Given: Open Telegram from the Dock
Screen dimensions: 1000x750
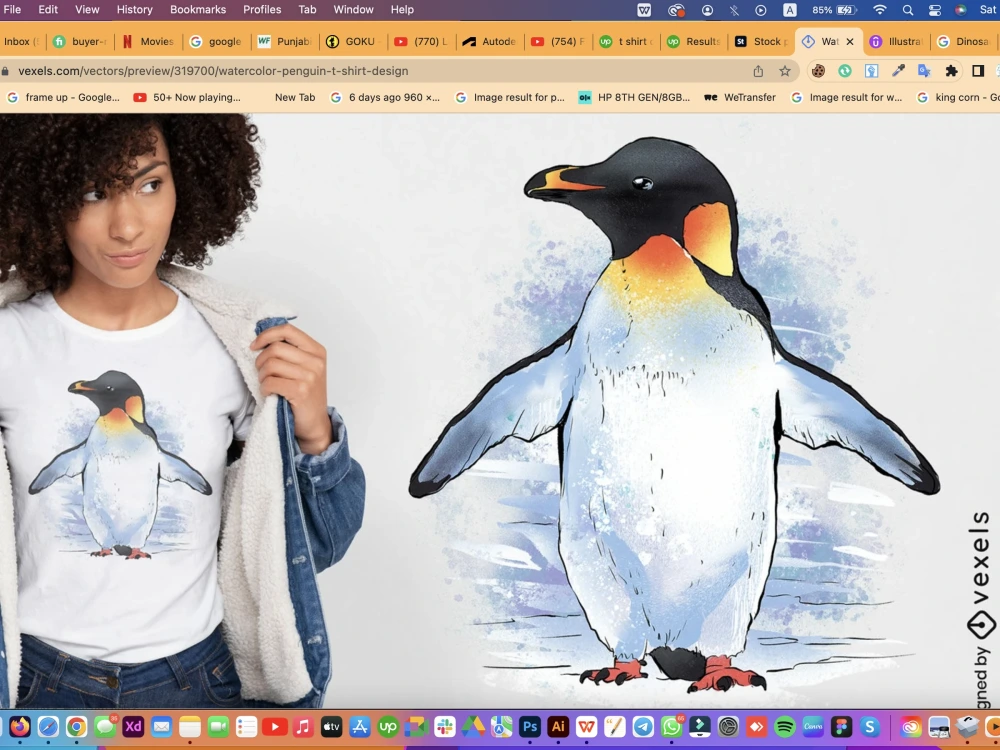Looking at the screenshot, I should click(643, 726).
